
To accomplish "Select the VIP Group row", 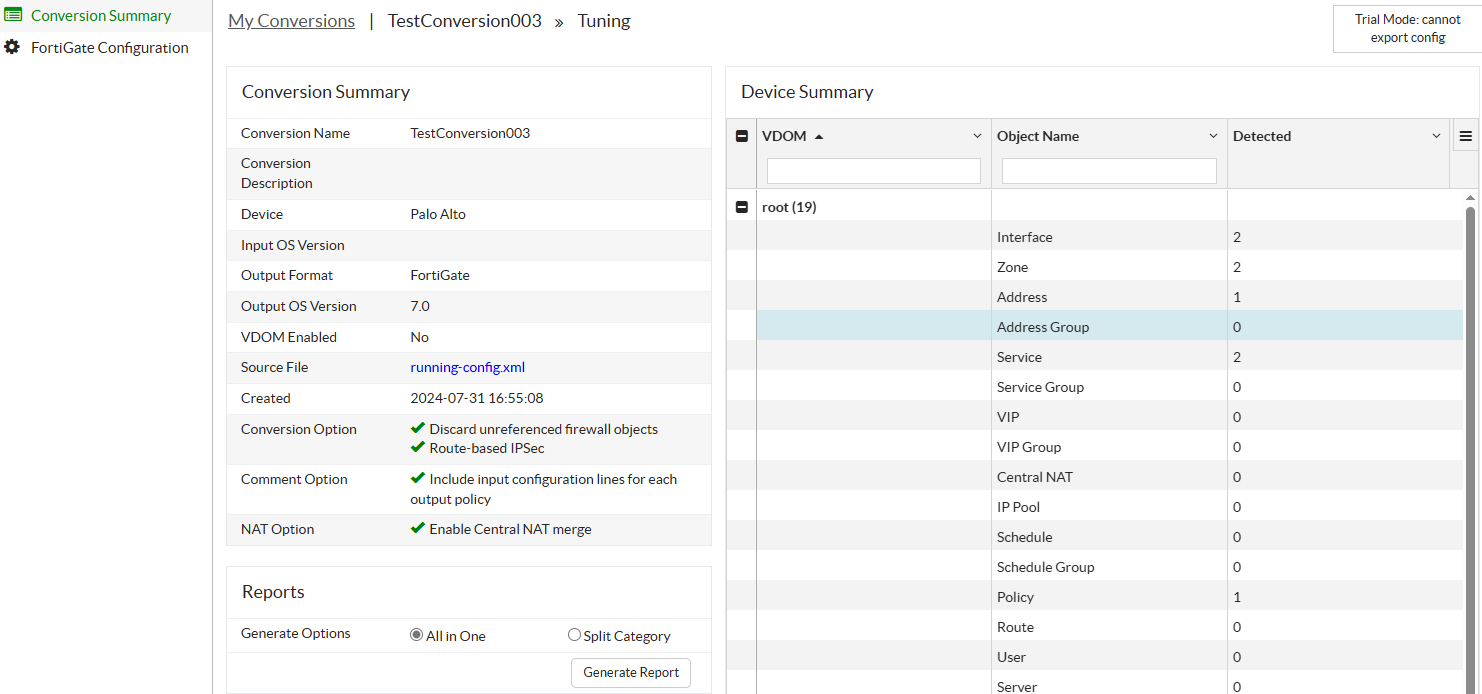I will [x=1094, y=447].
